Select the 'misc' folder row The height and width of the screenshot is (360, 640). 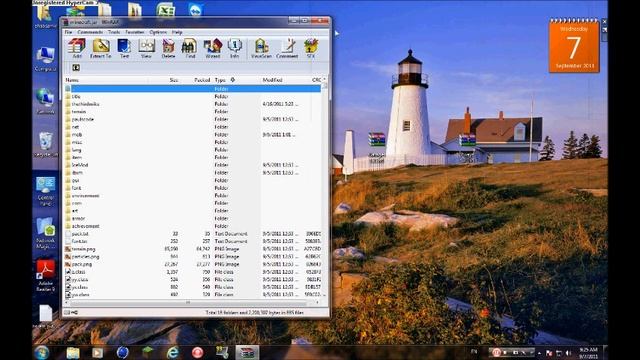pyautogui.click(x=193, y=142)
